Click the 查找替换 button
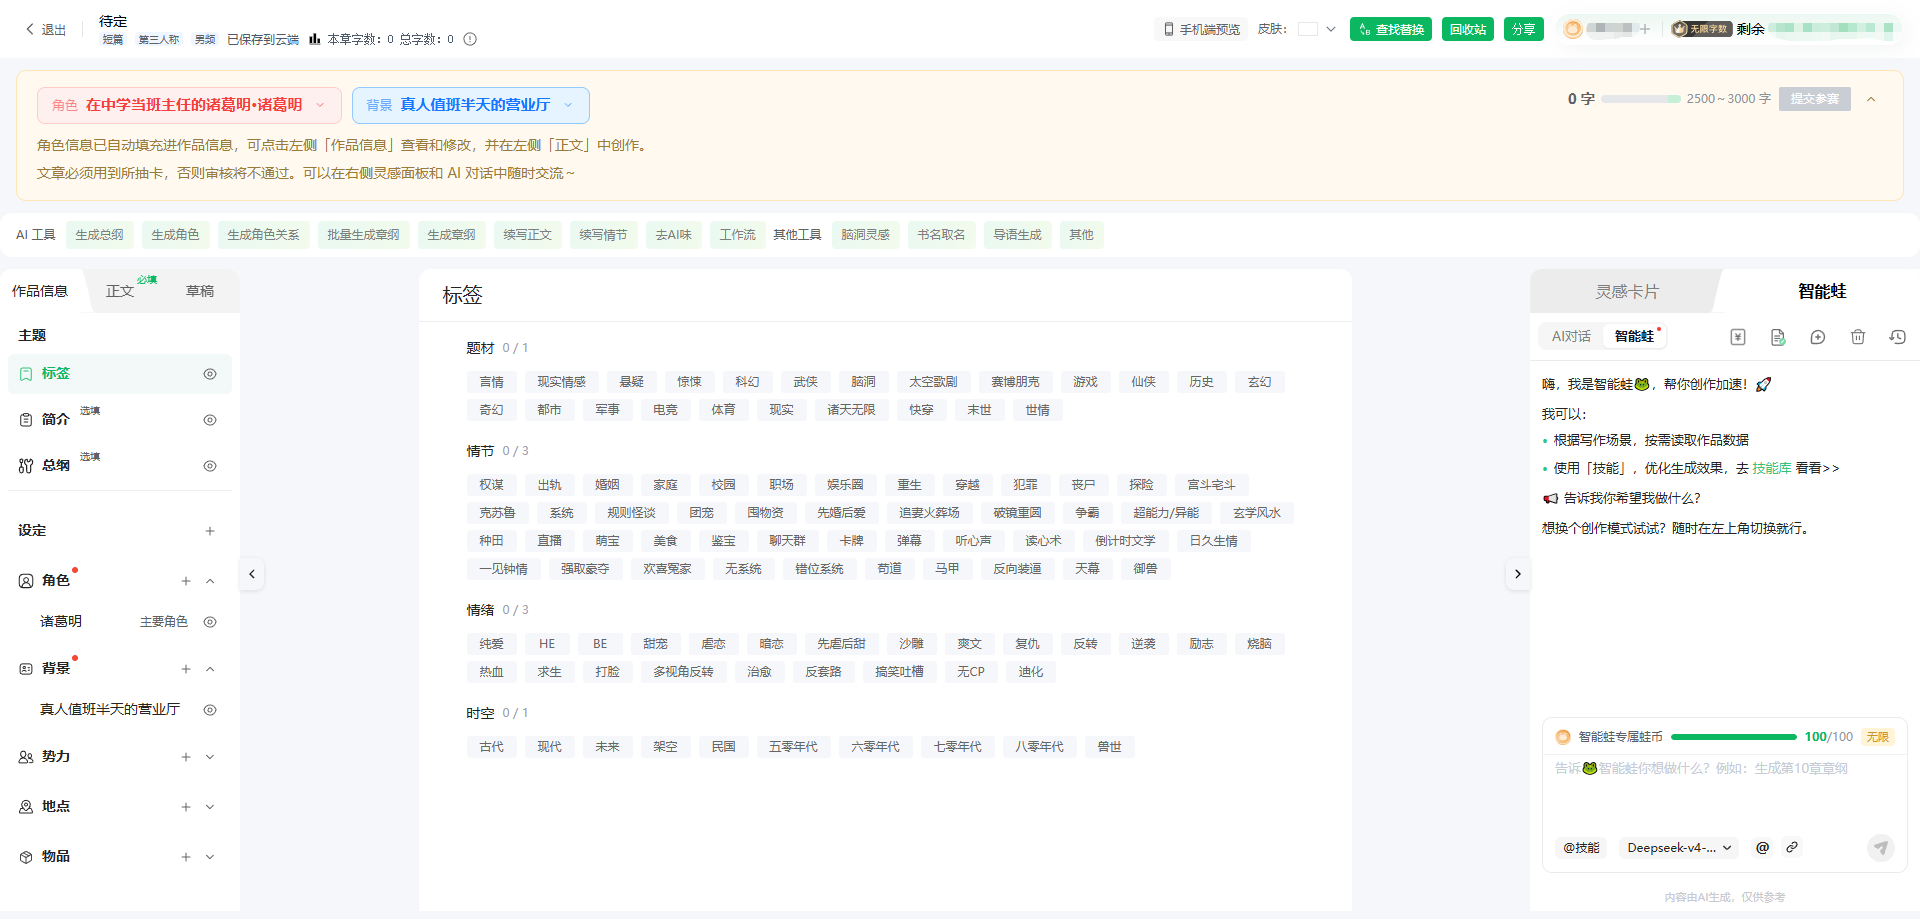Screen dimensions: 1920x919 1391,29
